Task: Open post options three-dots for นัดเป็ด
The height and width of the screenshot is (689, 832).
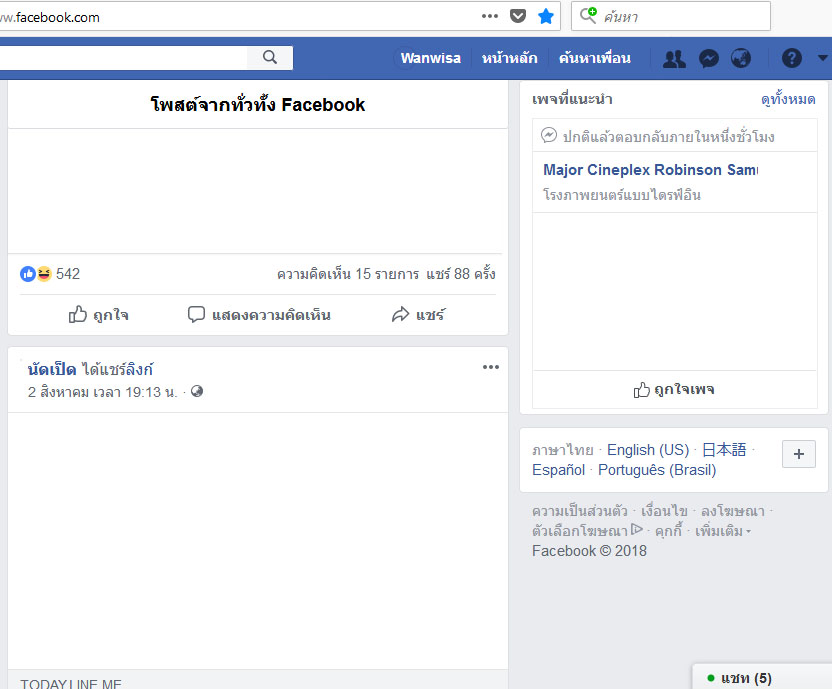Action: coord(491,367)
